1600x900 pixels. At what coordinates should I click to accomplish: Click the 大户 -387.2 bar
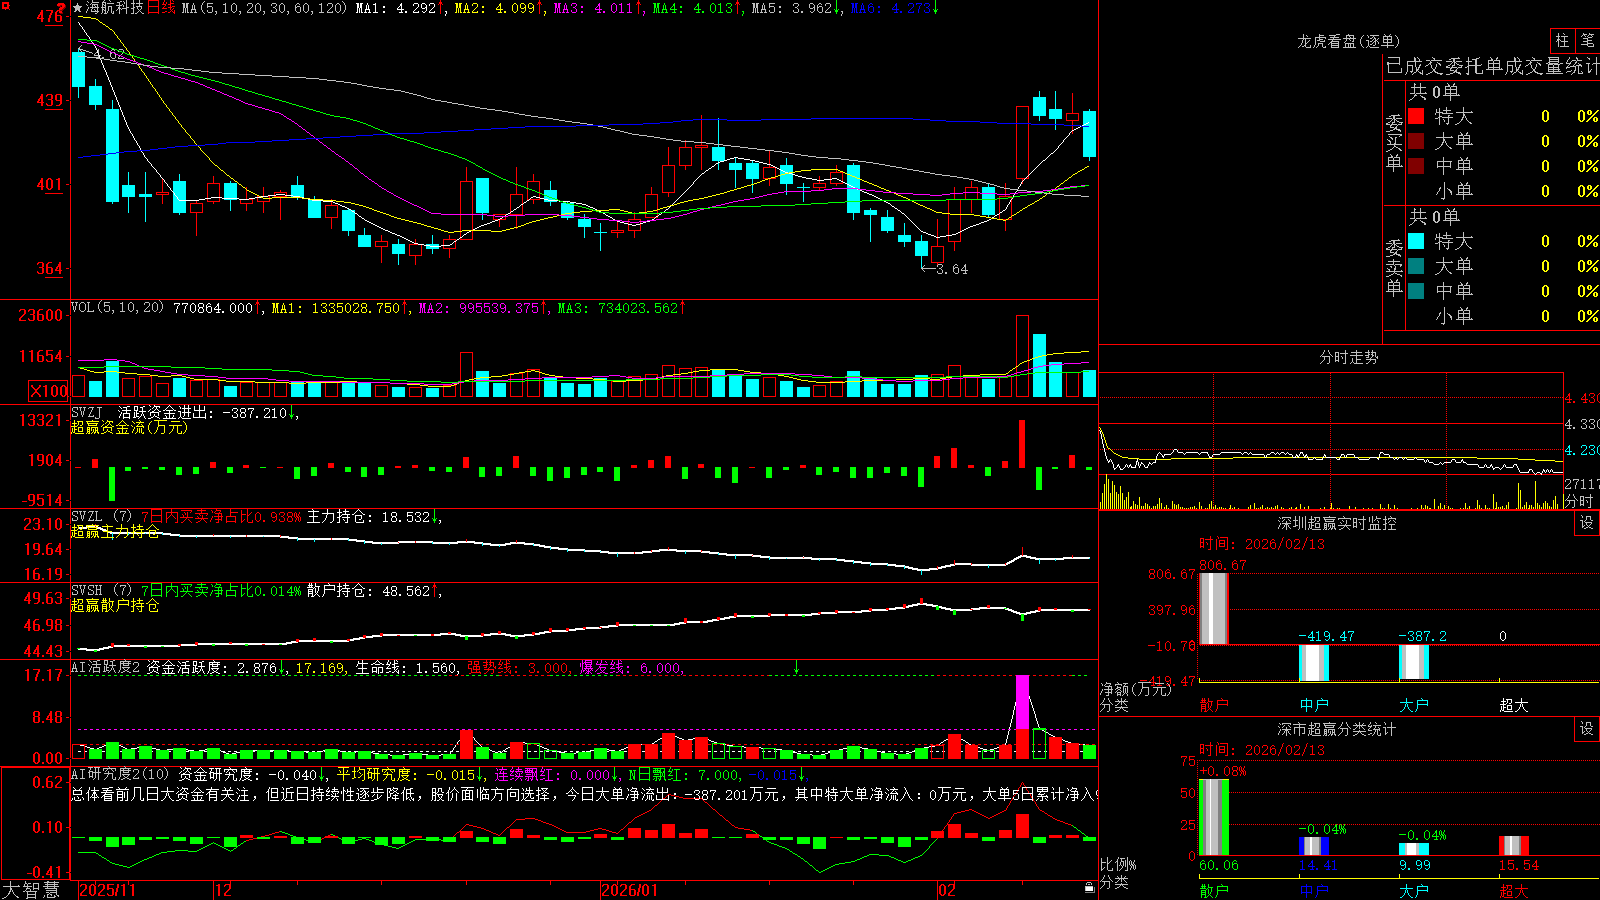pyautogui.click(x=1414, y=662)
